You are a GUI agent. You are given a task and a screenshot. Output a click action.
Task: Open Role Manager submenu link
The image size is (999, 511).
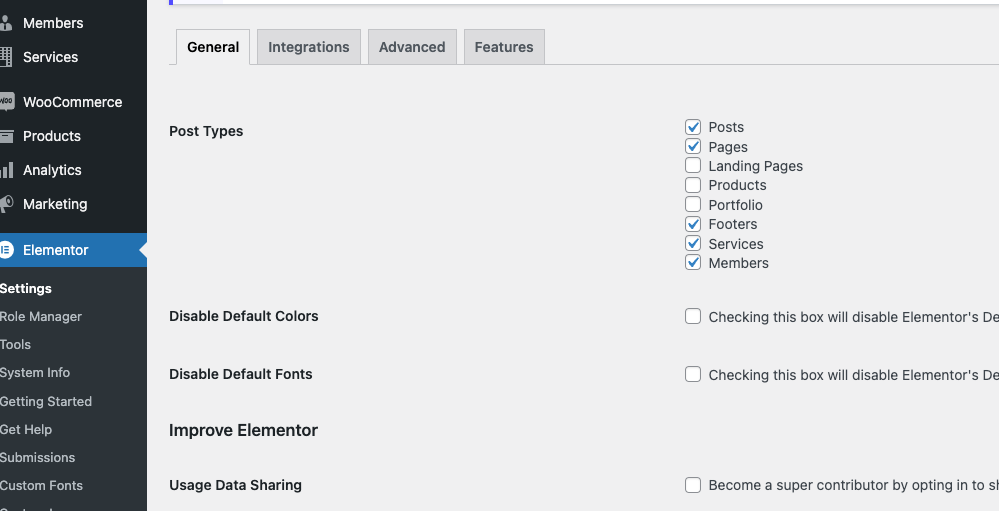pos(41,317)
